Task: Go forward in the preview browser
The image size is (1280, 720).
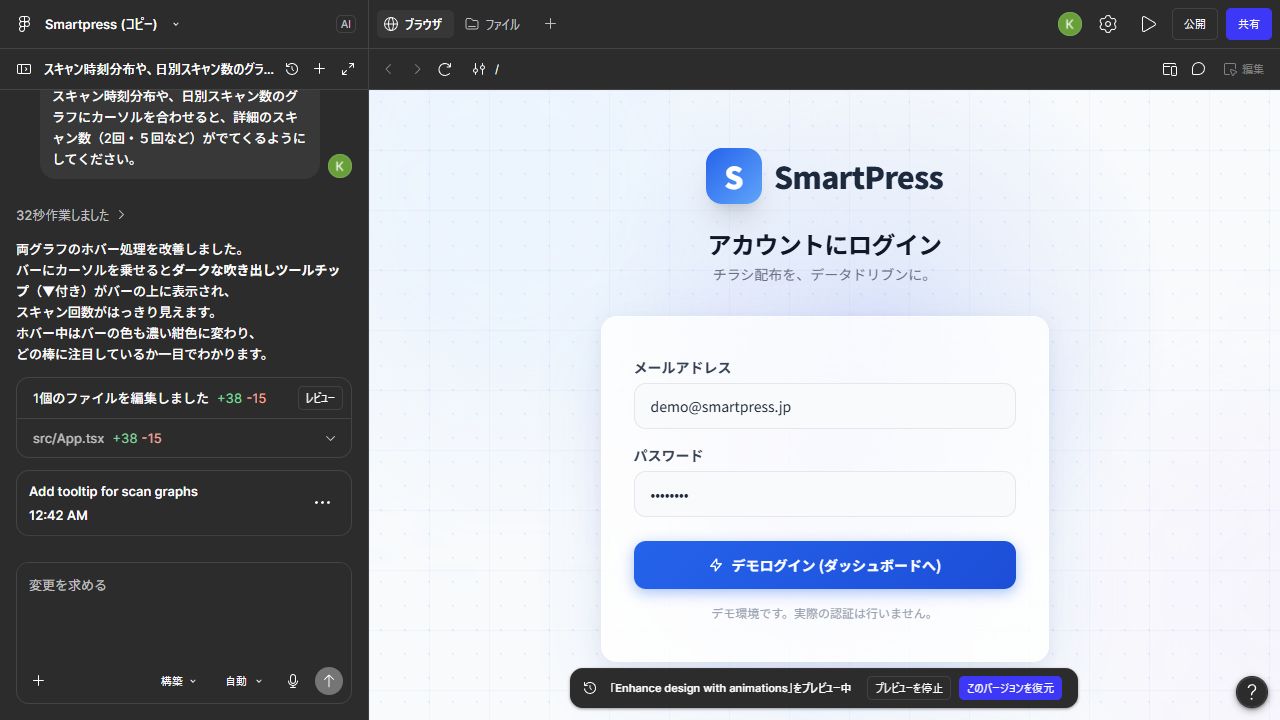Action: (x=417, y=69)
